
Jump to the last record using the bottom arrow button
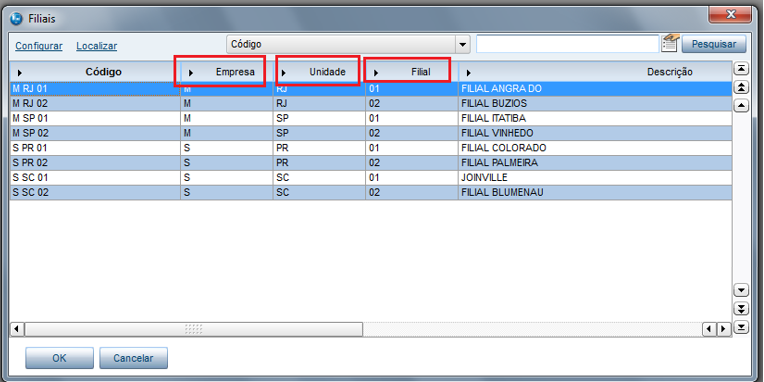(741, 327)
